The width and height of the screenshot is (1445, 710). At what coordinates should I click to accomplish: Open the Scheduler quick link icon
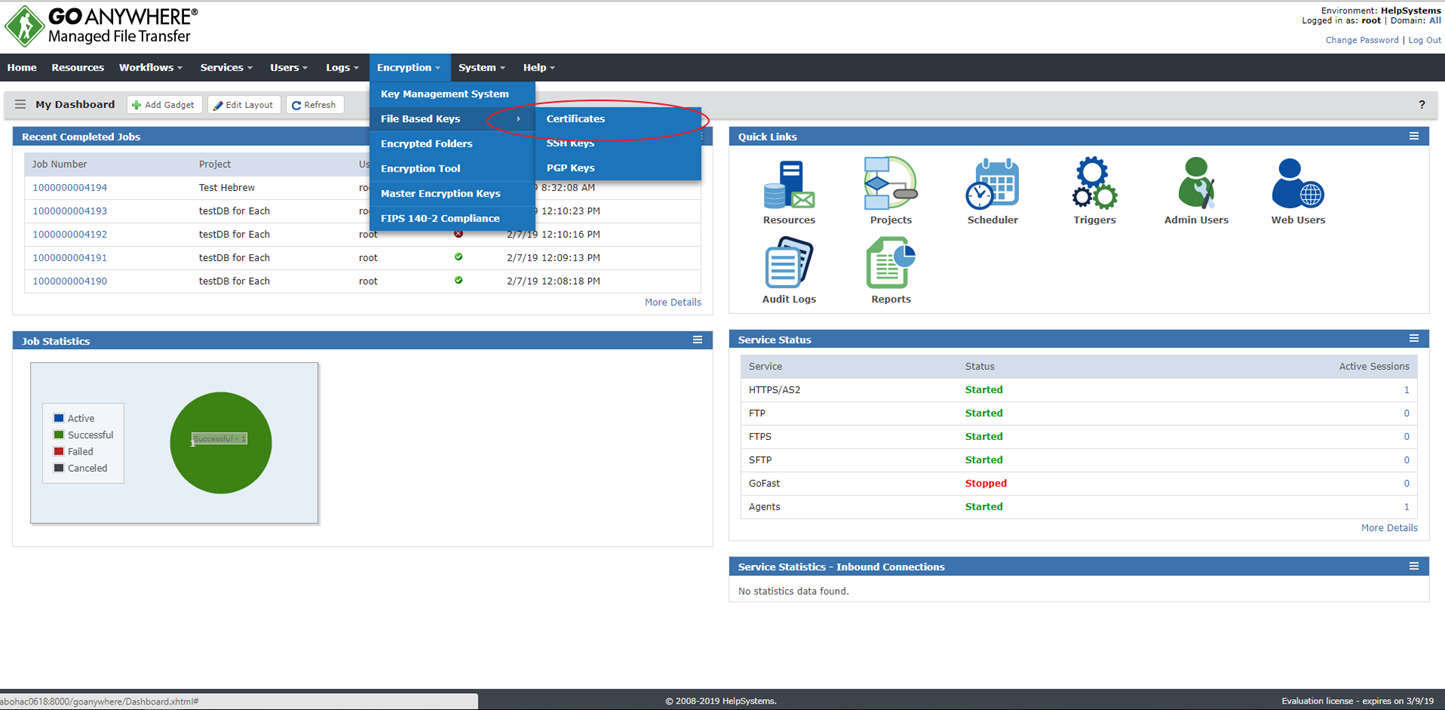click(x=992, y=184)
